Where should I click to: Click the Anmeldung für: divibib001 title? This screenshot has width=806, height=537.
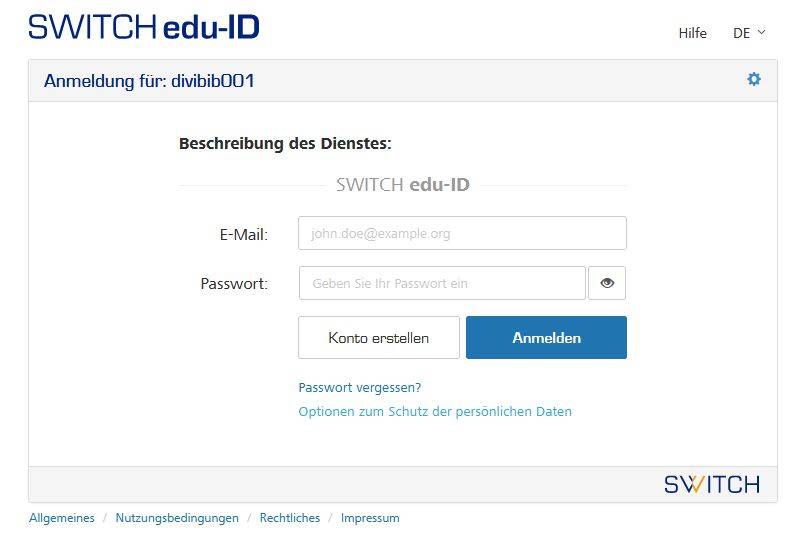(x=149, y=81)
